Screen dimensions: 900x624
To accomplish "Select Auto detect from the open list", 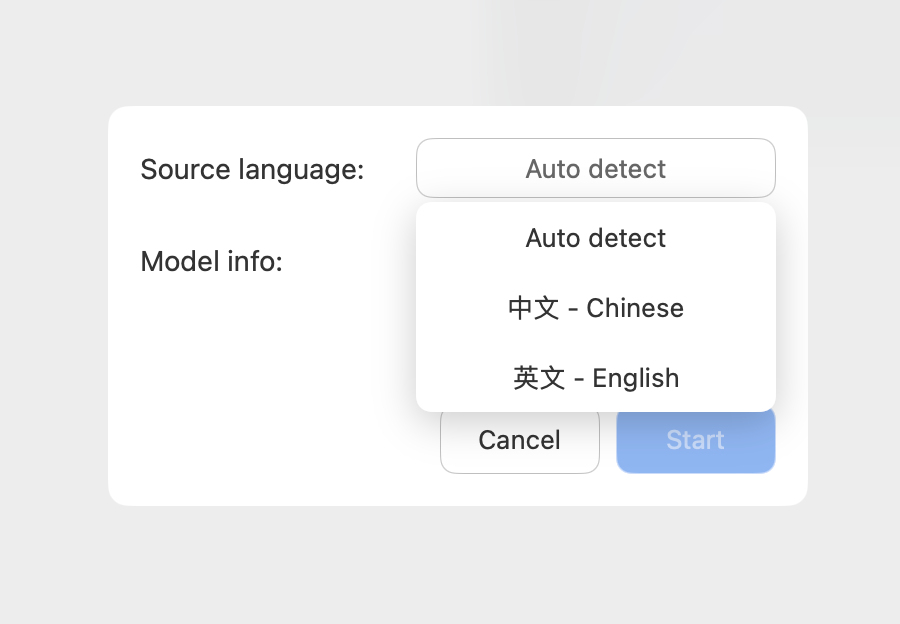I will 595,238.
